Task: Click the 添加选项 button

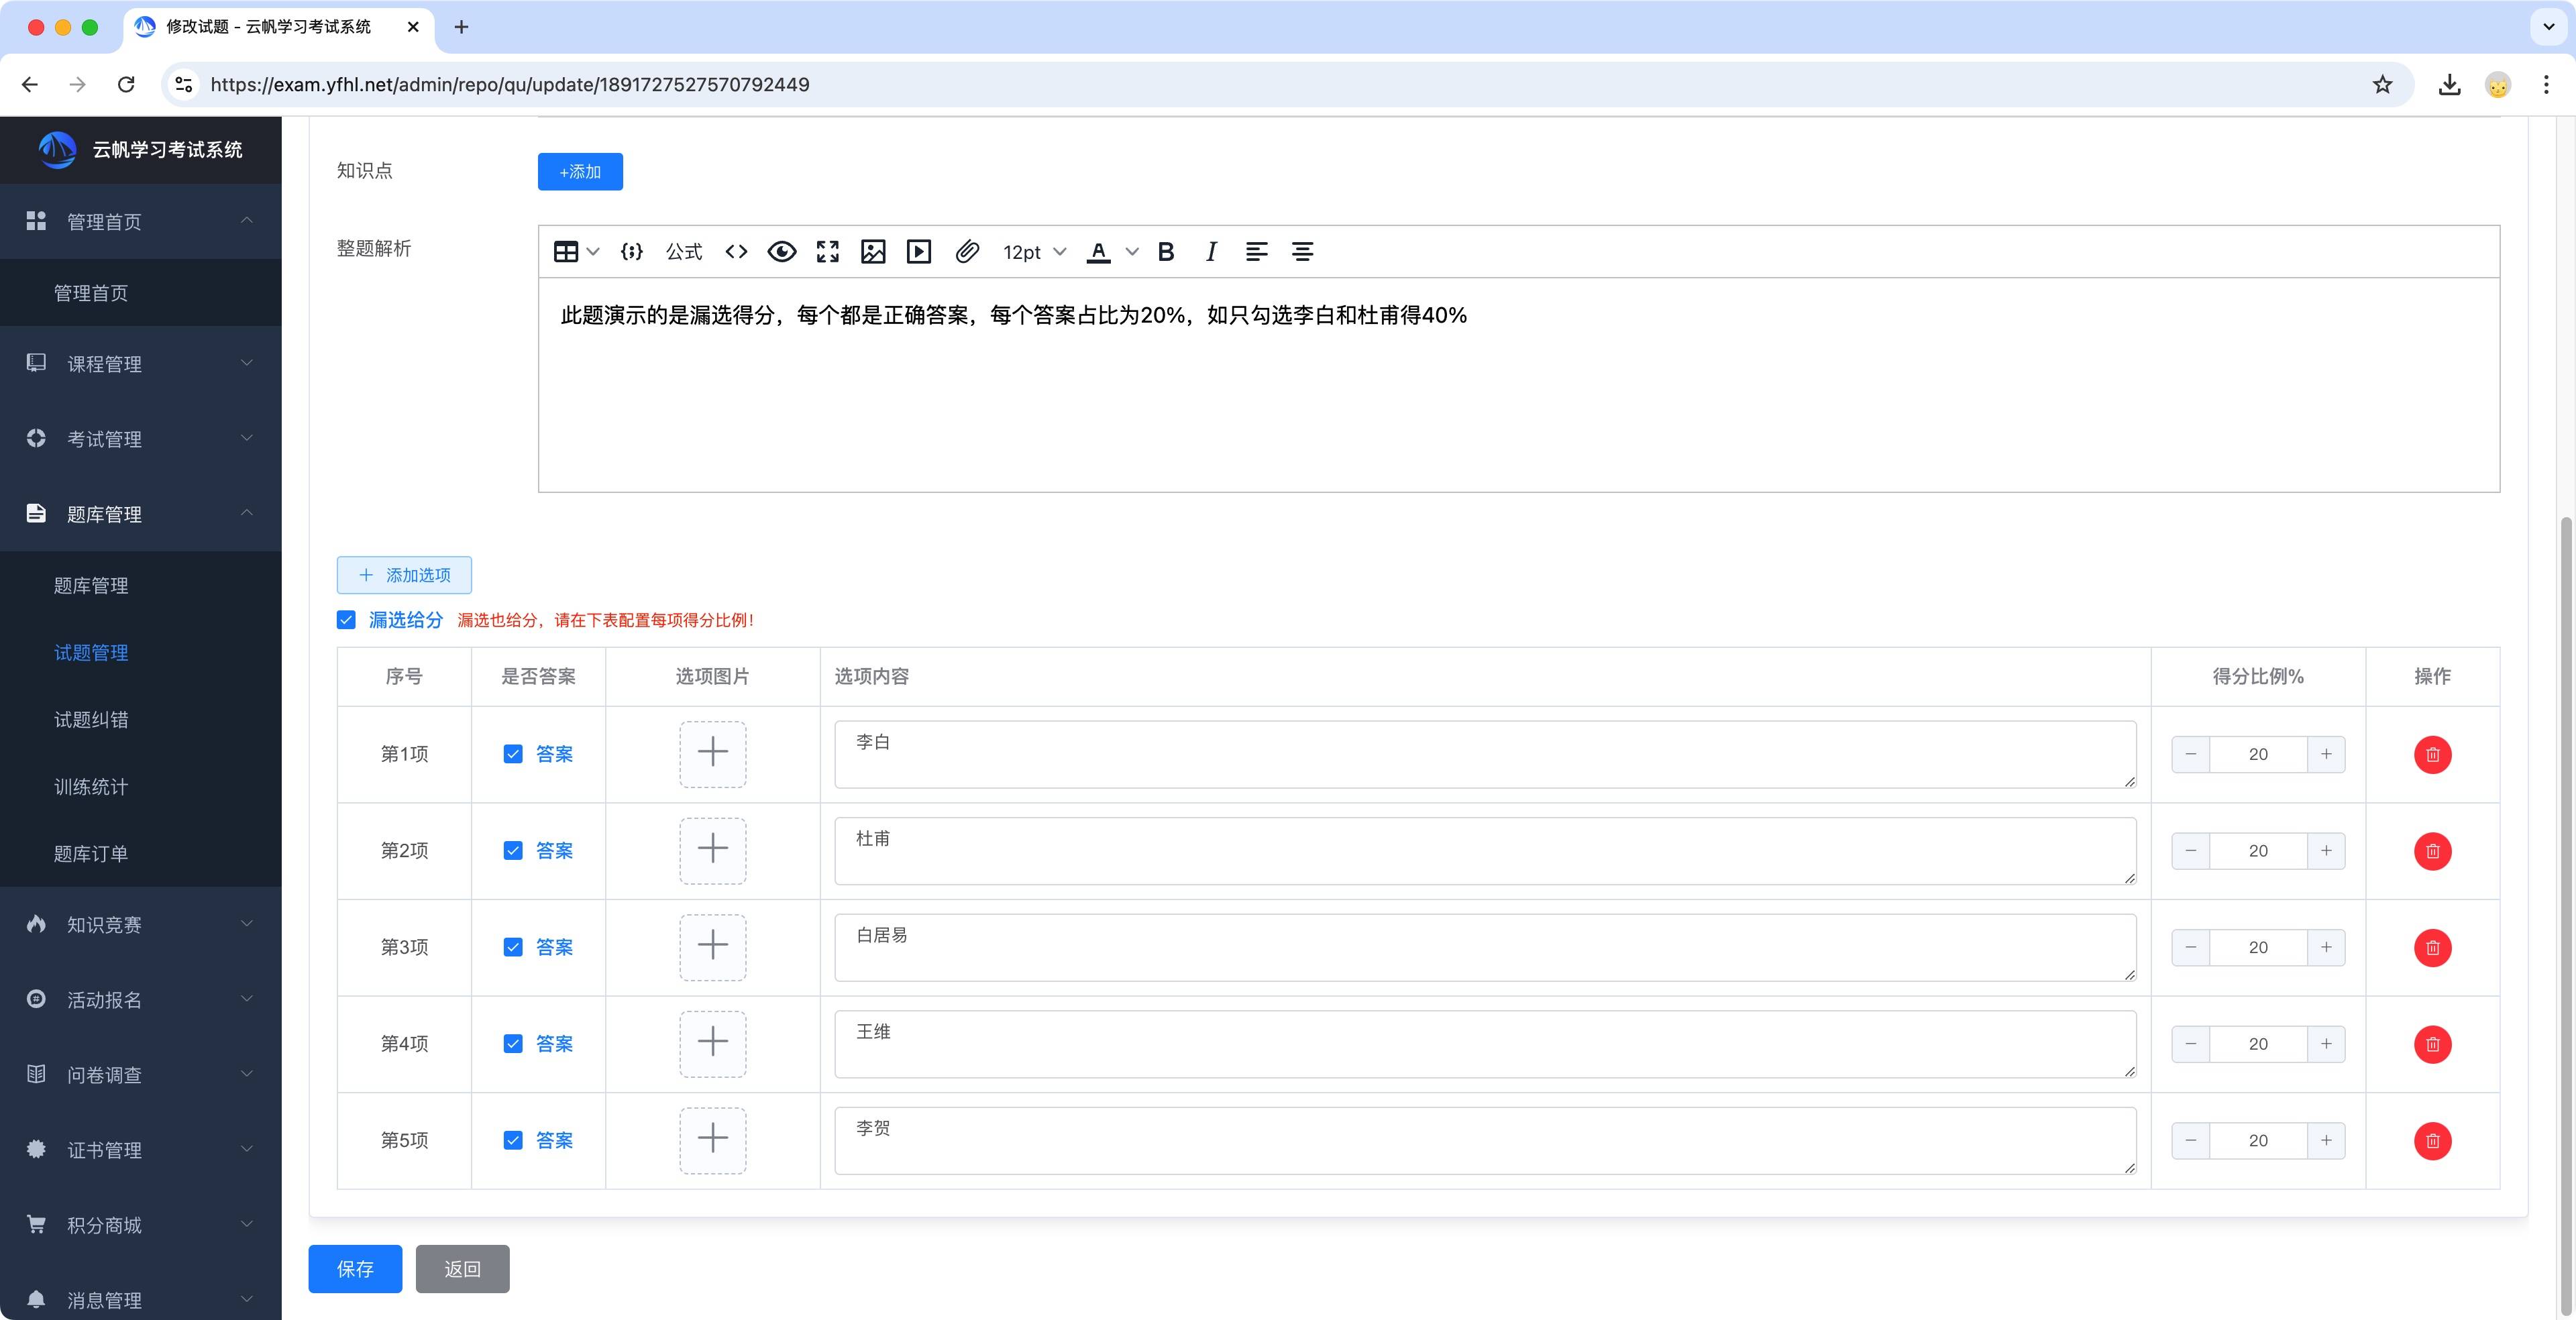Action: point(404,575)
